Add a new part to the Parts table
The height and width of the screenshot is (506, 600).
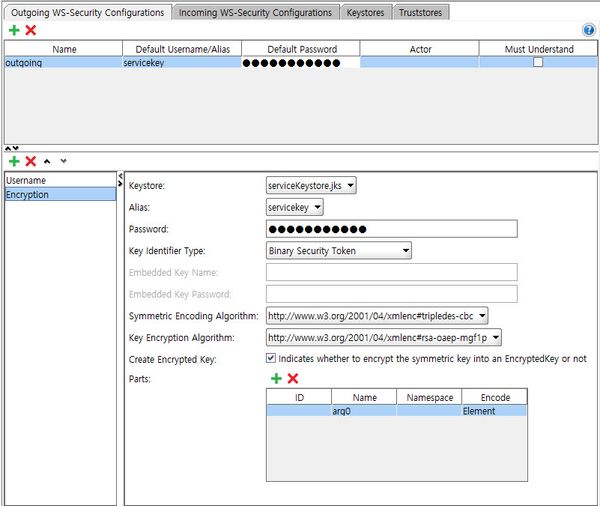point(276,379)
